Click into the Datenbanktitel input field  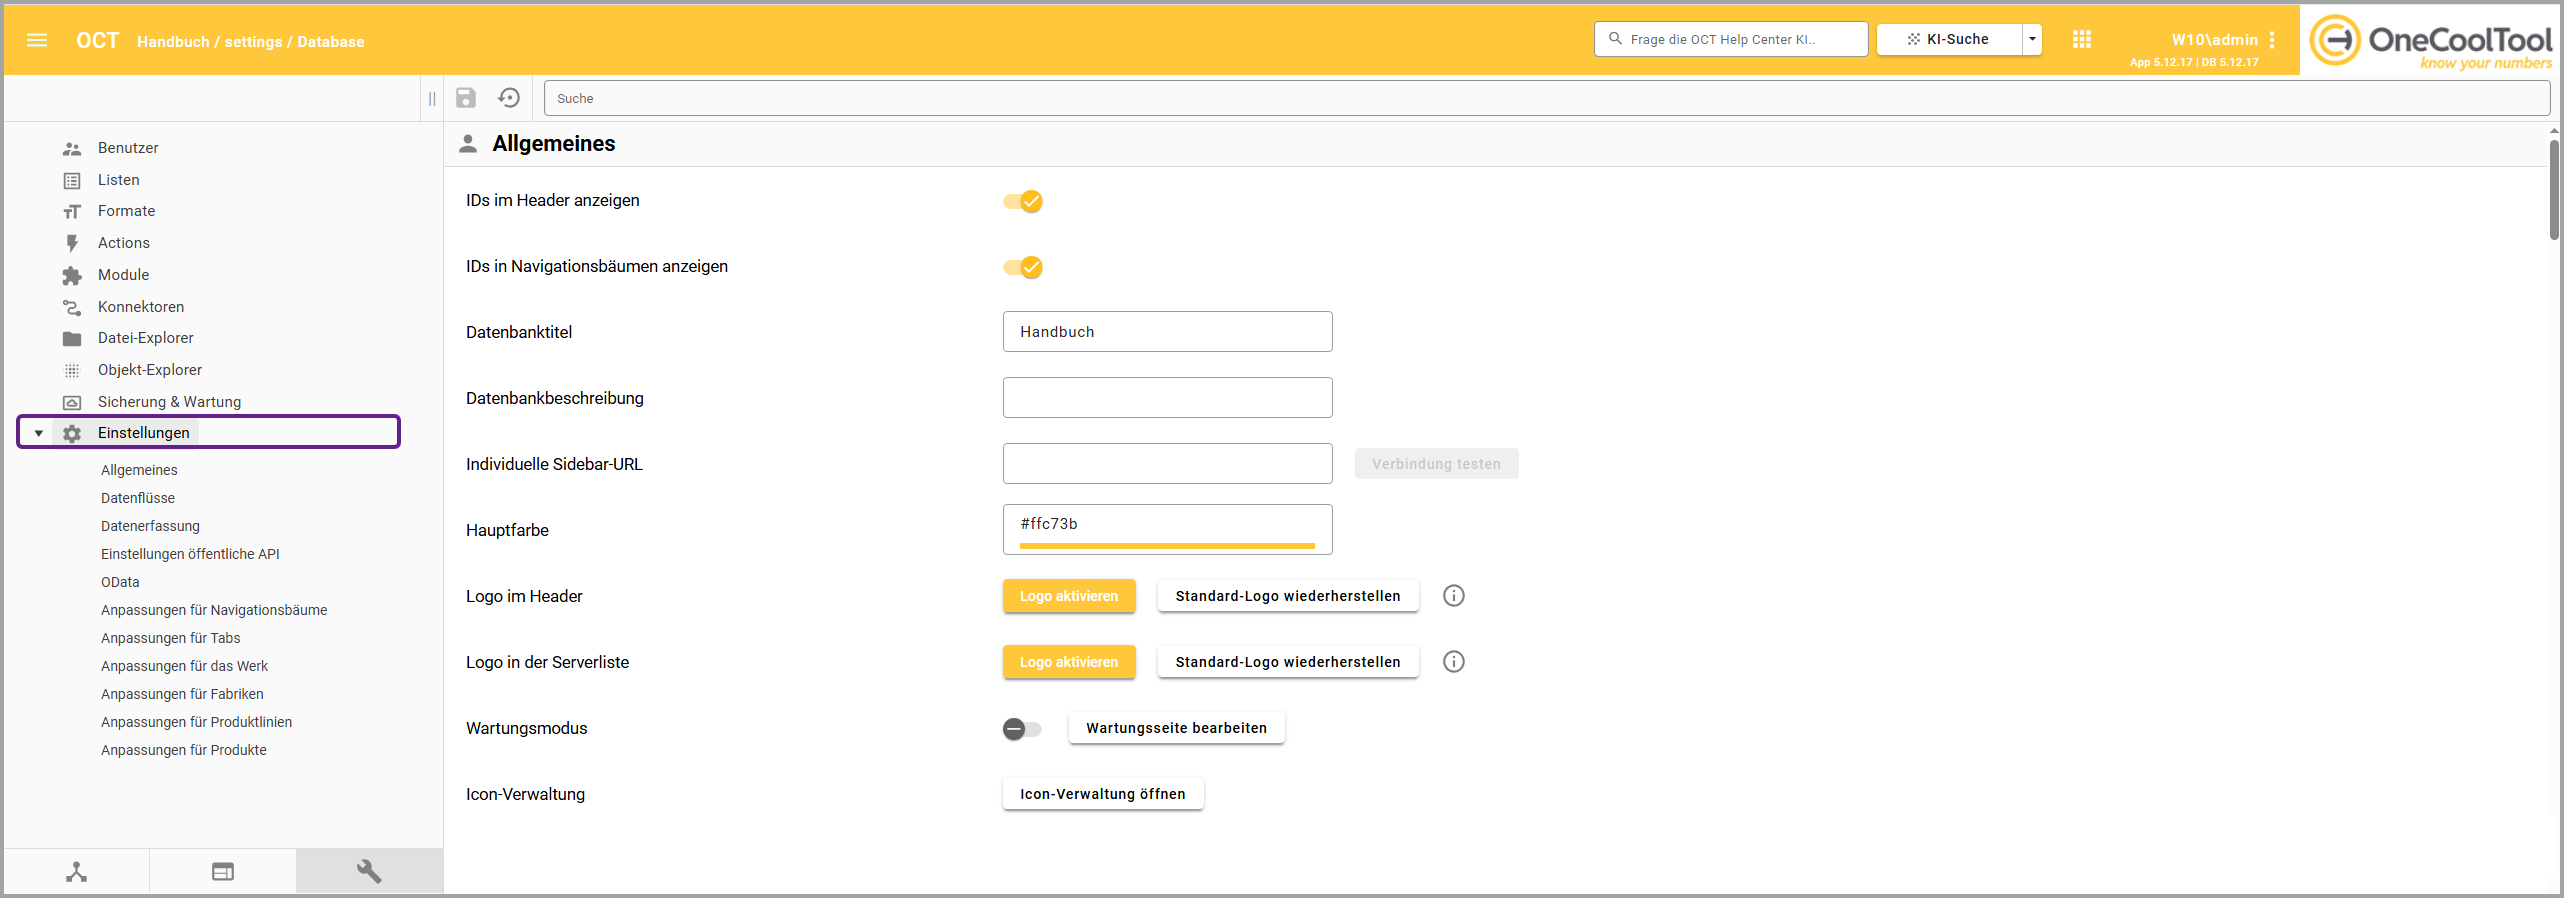[x=1166, y=332]
